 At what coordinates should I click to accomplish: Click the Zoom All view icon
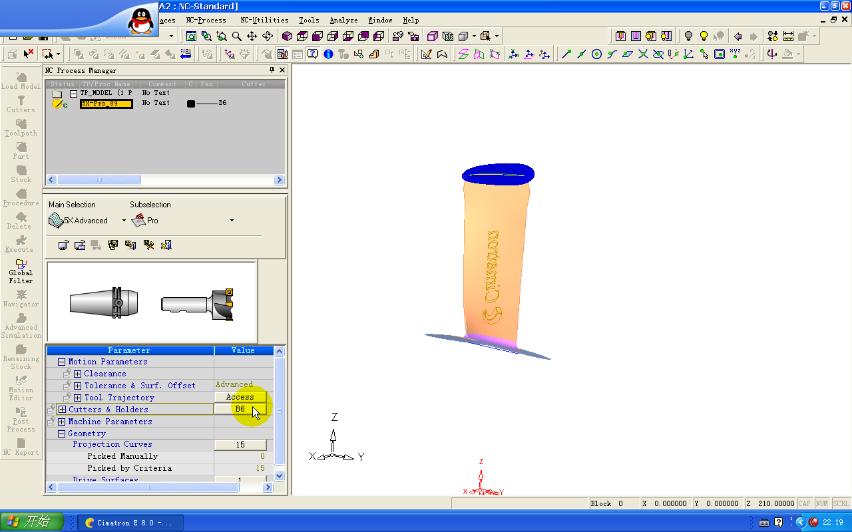click(x=191, y=36)
